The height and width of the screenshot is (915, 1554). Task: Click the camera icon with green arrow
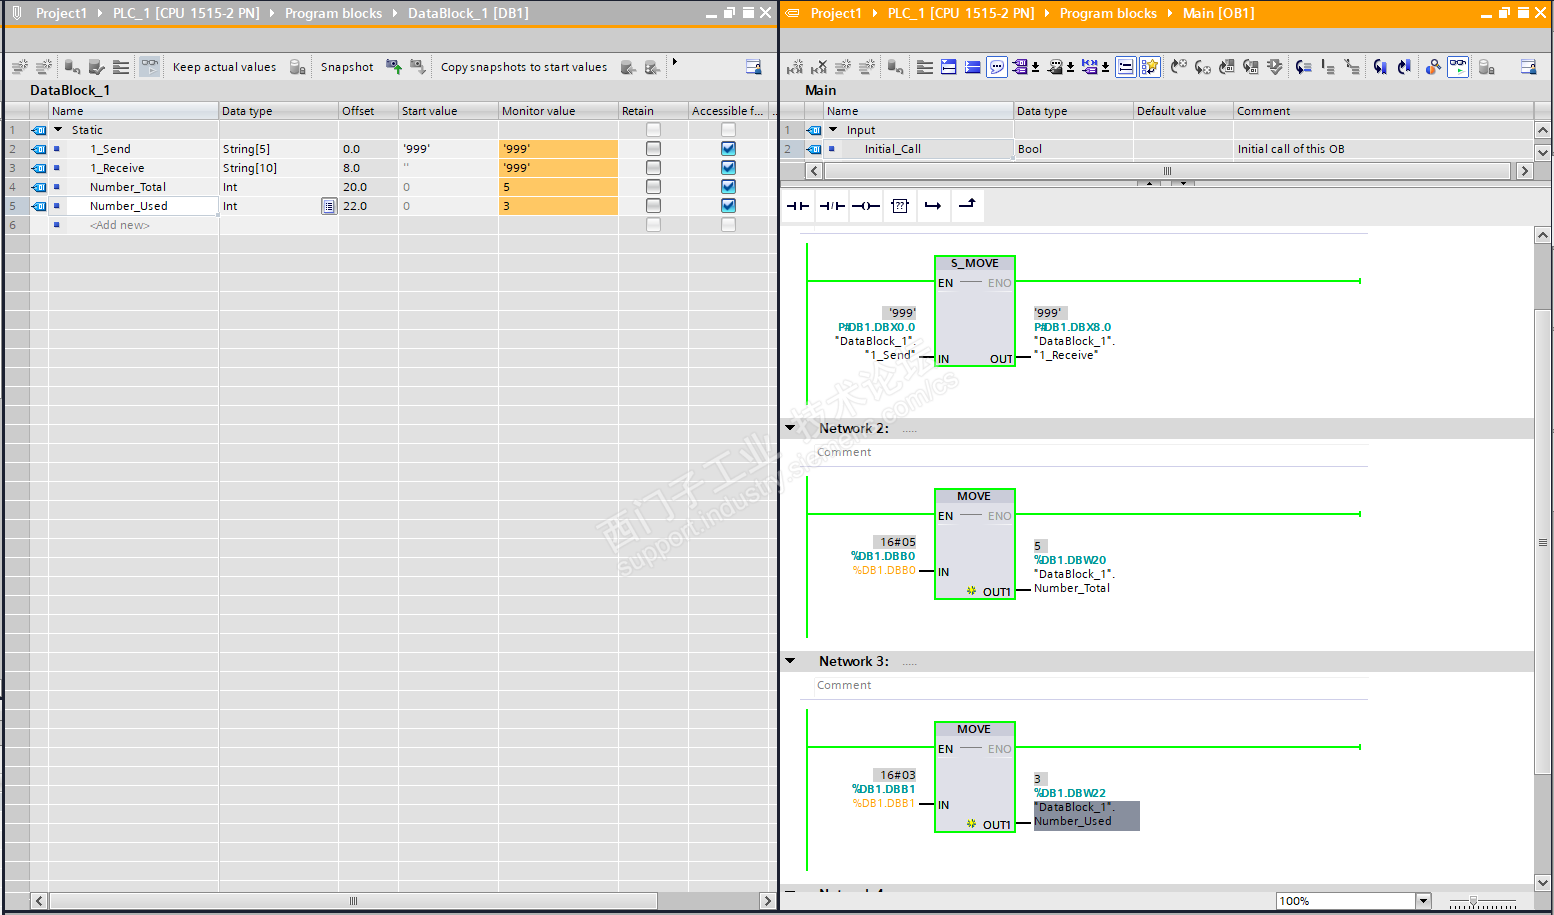point(394,67)
